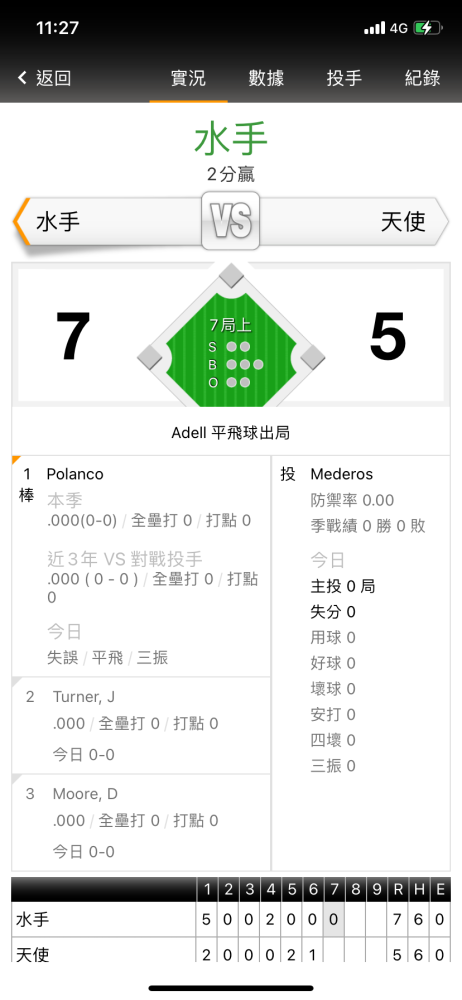Screen dimensions: 462x1000
Task: Click the 水手 row in linescore
Action: (231, 920)
